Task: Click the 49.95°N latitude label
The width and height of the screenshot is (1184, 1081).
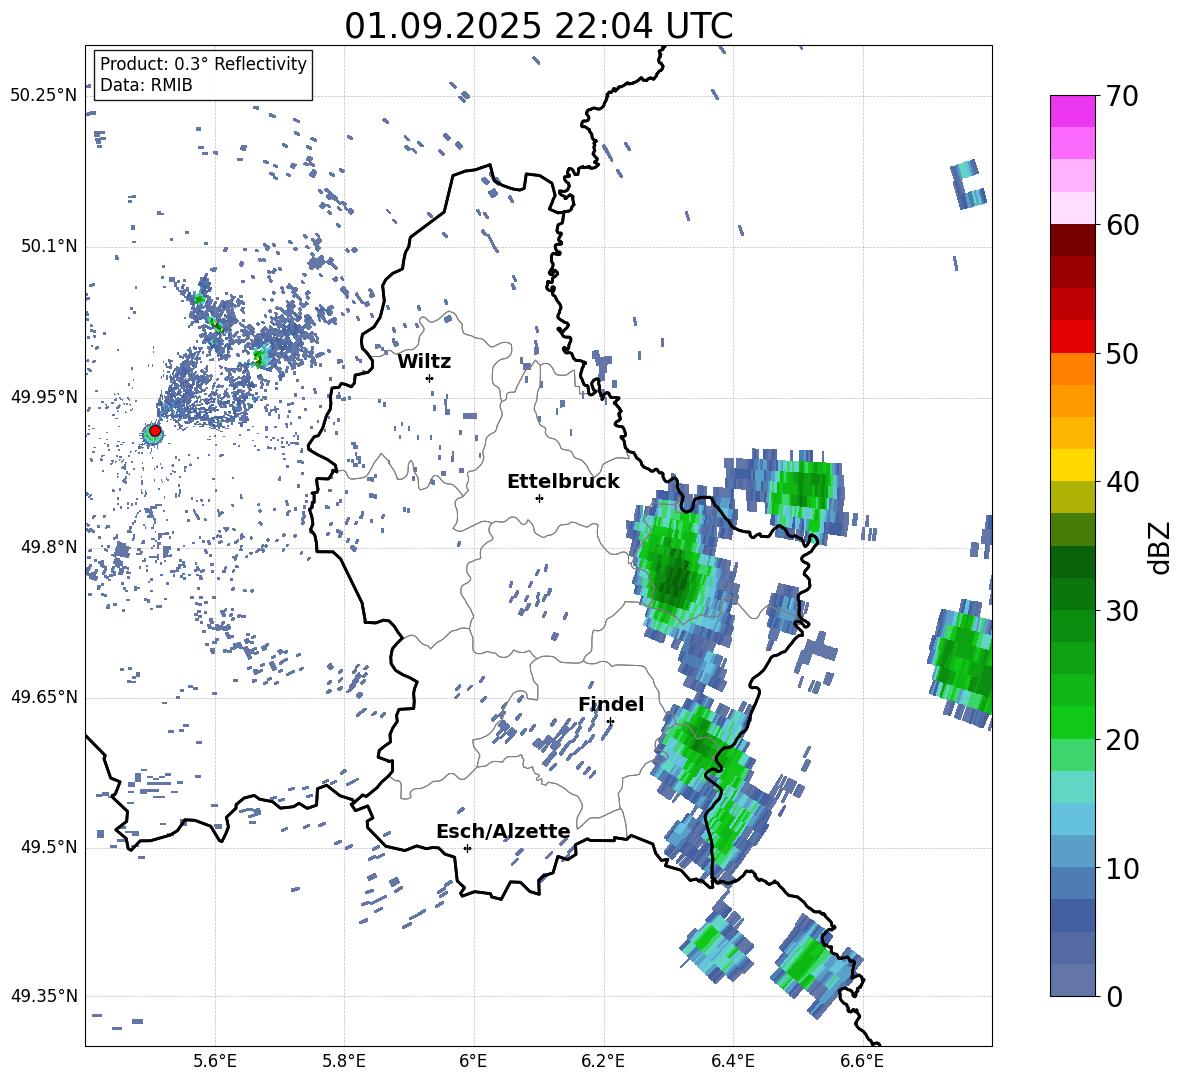Action: coord(43,398)
